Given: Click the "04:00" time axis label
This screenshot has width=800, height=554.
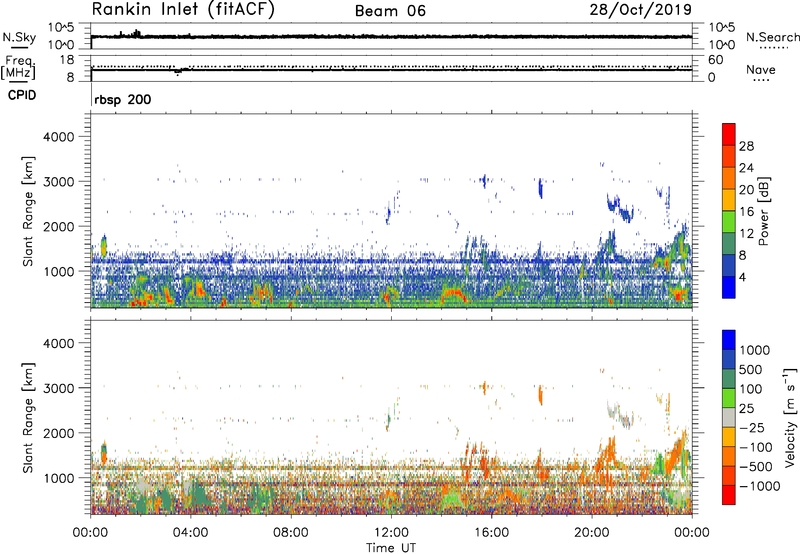Looking at the screenshot, I should coord(190,533).
